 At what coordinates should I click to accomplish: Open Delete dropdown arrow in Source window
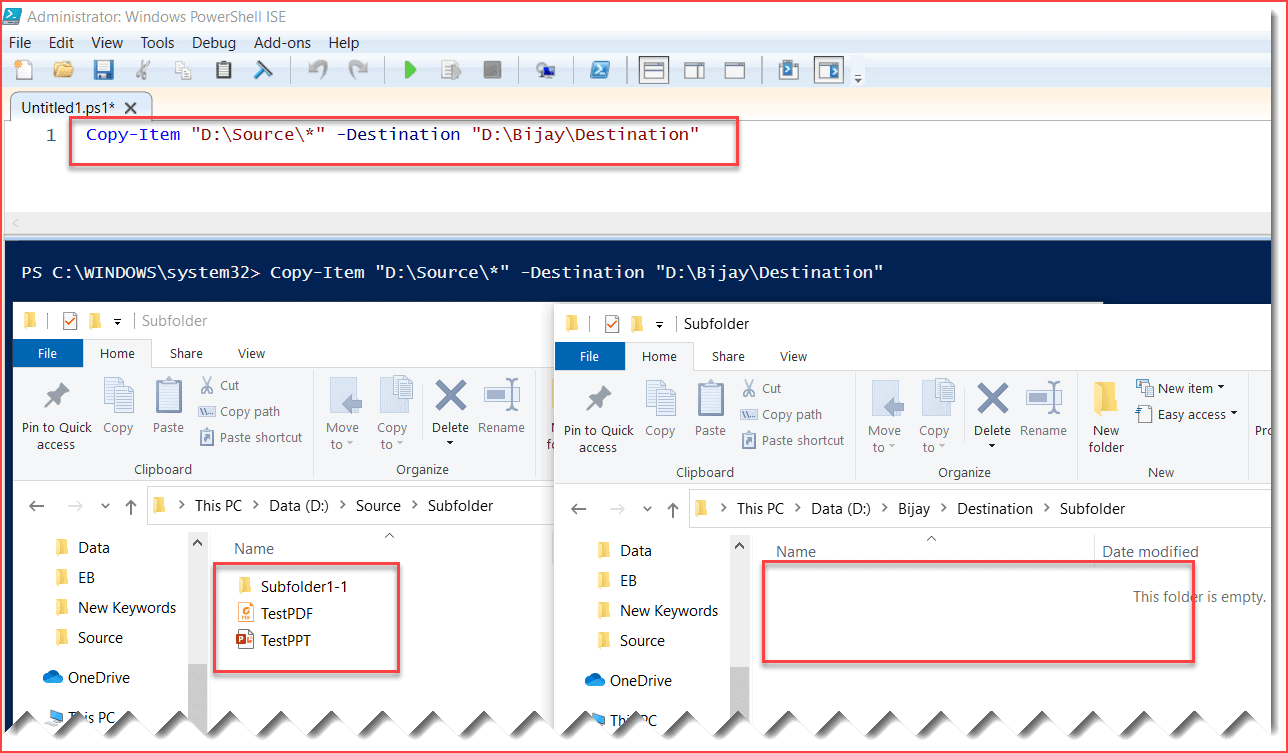click(x=450, y=444)
